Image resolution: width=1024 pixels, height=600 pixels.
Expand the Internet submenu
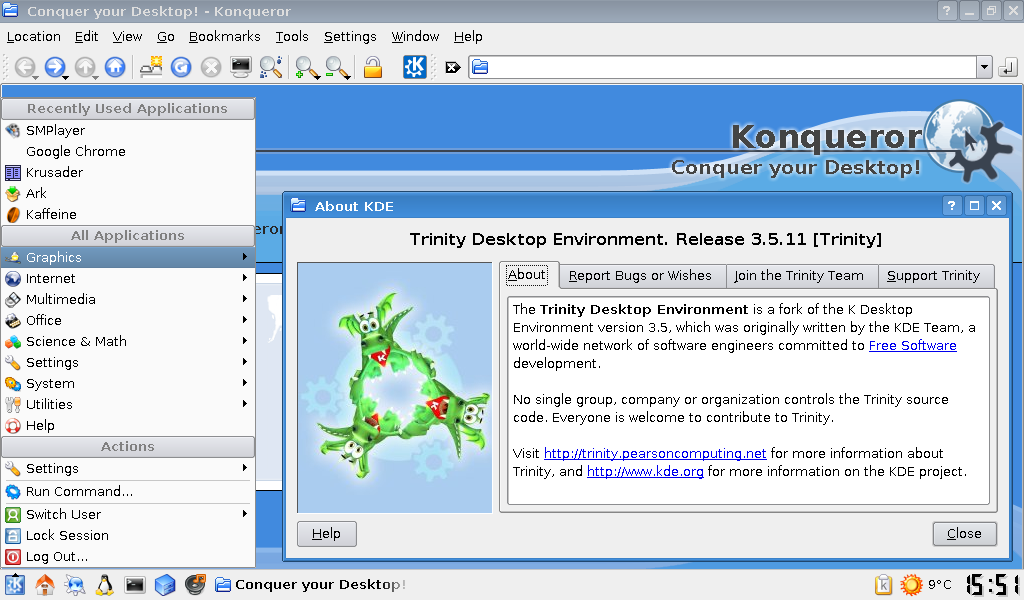click(128, 278)
